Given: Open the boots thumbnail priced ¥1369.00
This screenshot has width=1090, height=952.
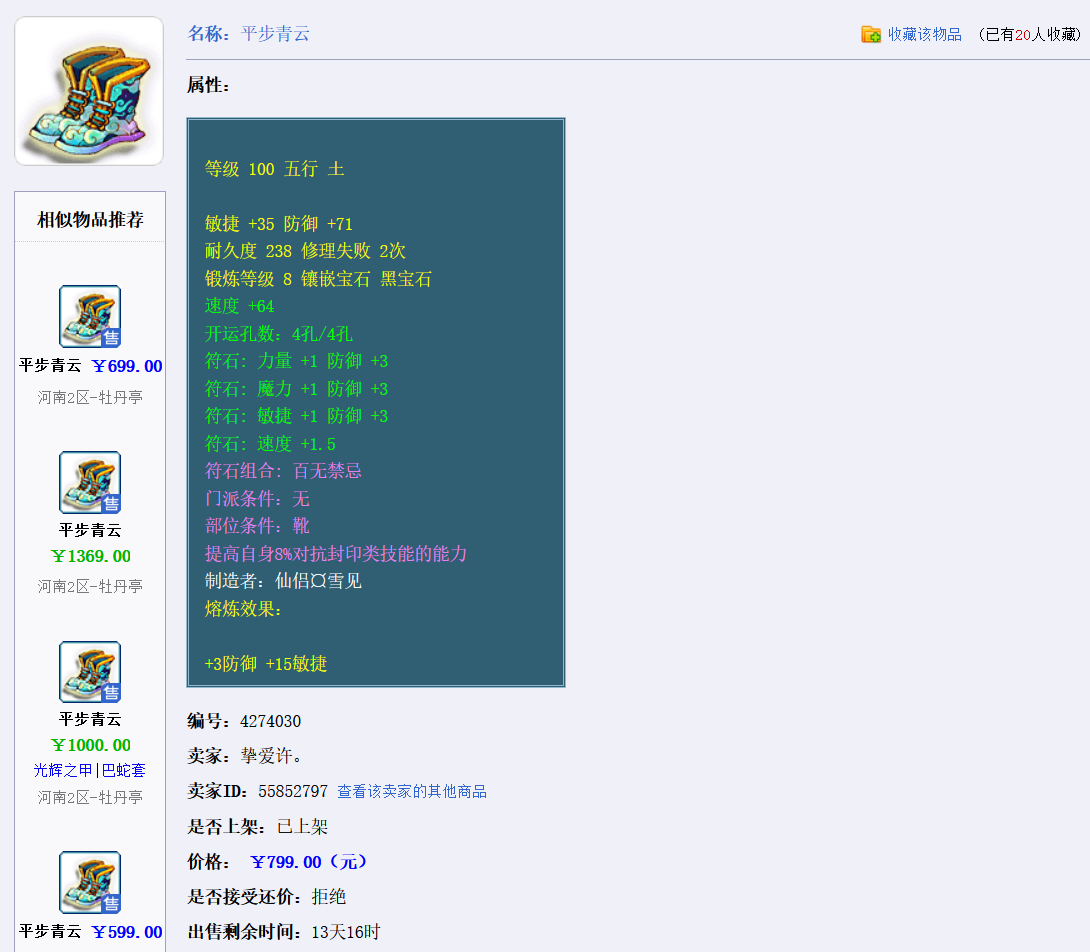Looking at the screenshot, I should 90,482.
